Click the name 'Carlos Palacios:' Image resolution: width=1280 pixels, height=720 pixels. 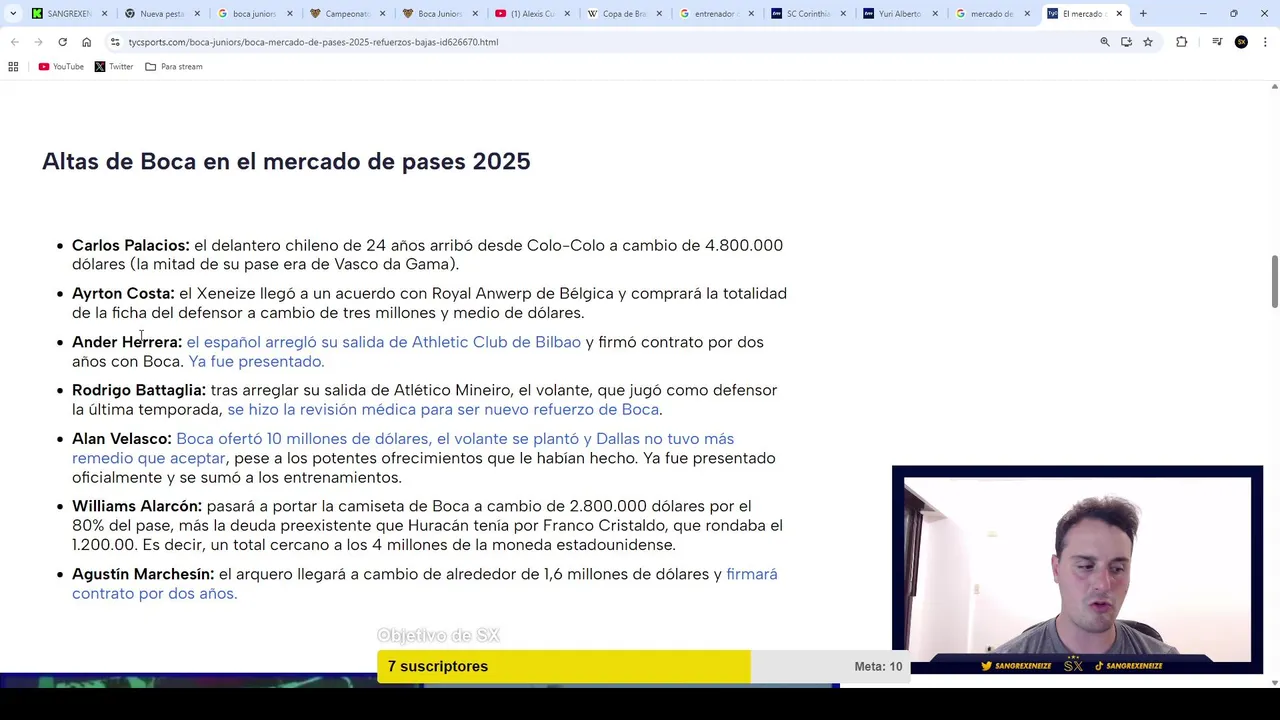(x=130, y=245)
